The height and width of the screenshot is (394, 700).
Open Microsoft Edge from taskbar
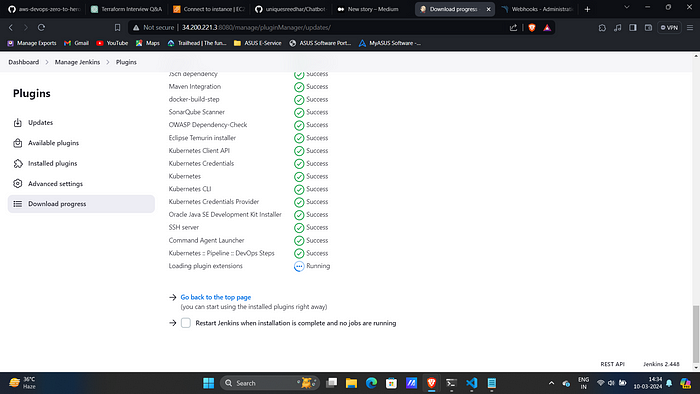pos(371,383)
